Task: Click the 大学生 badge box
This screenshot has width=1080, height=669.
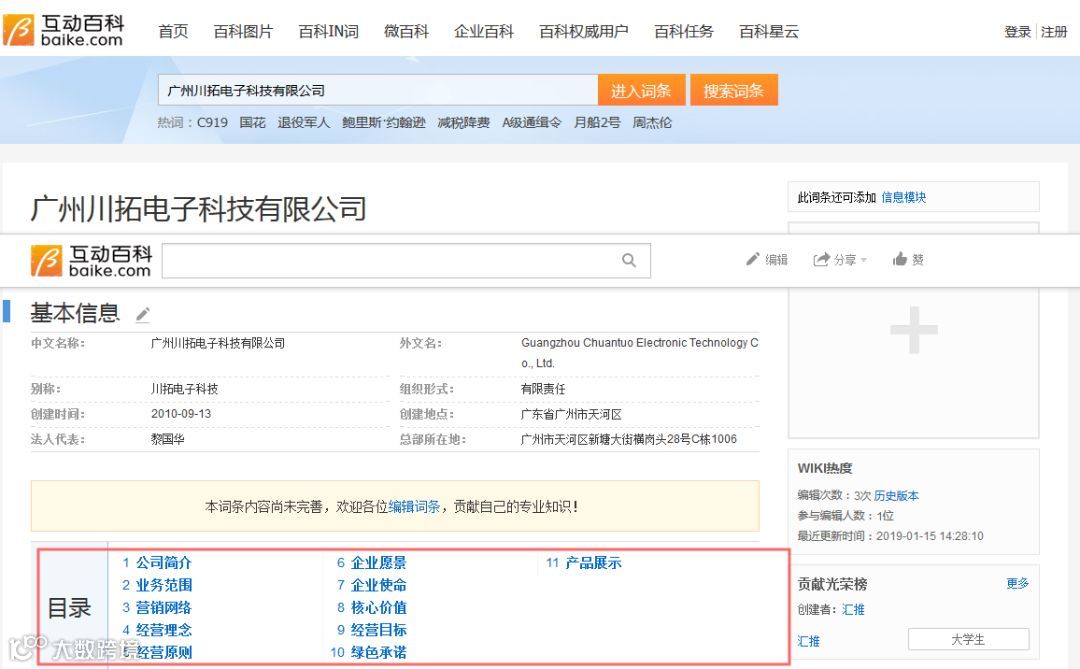Action: click(968, 639)
